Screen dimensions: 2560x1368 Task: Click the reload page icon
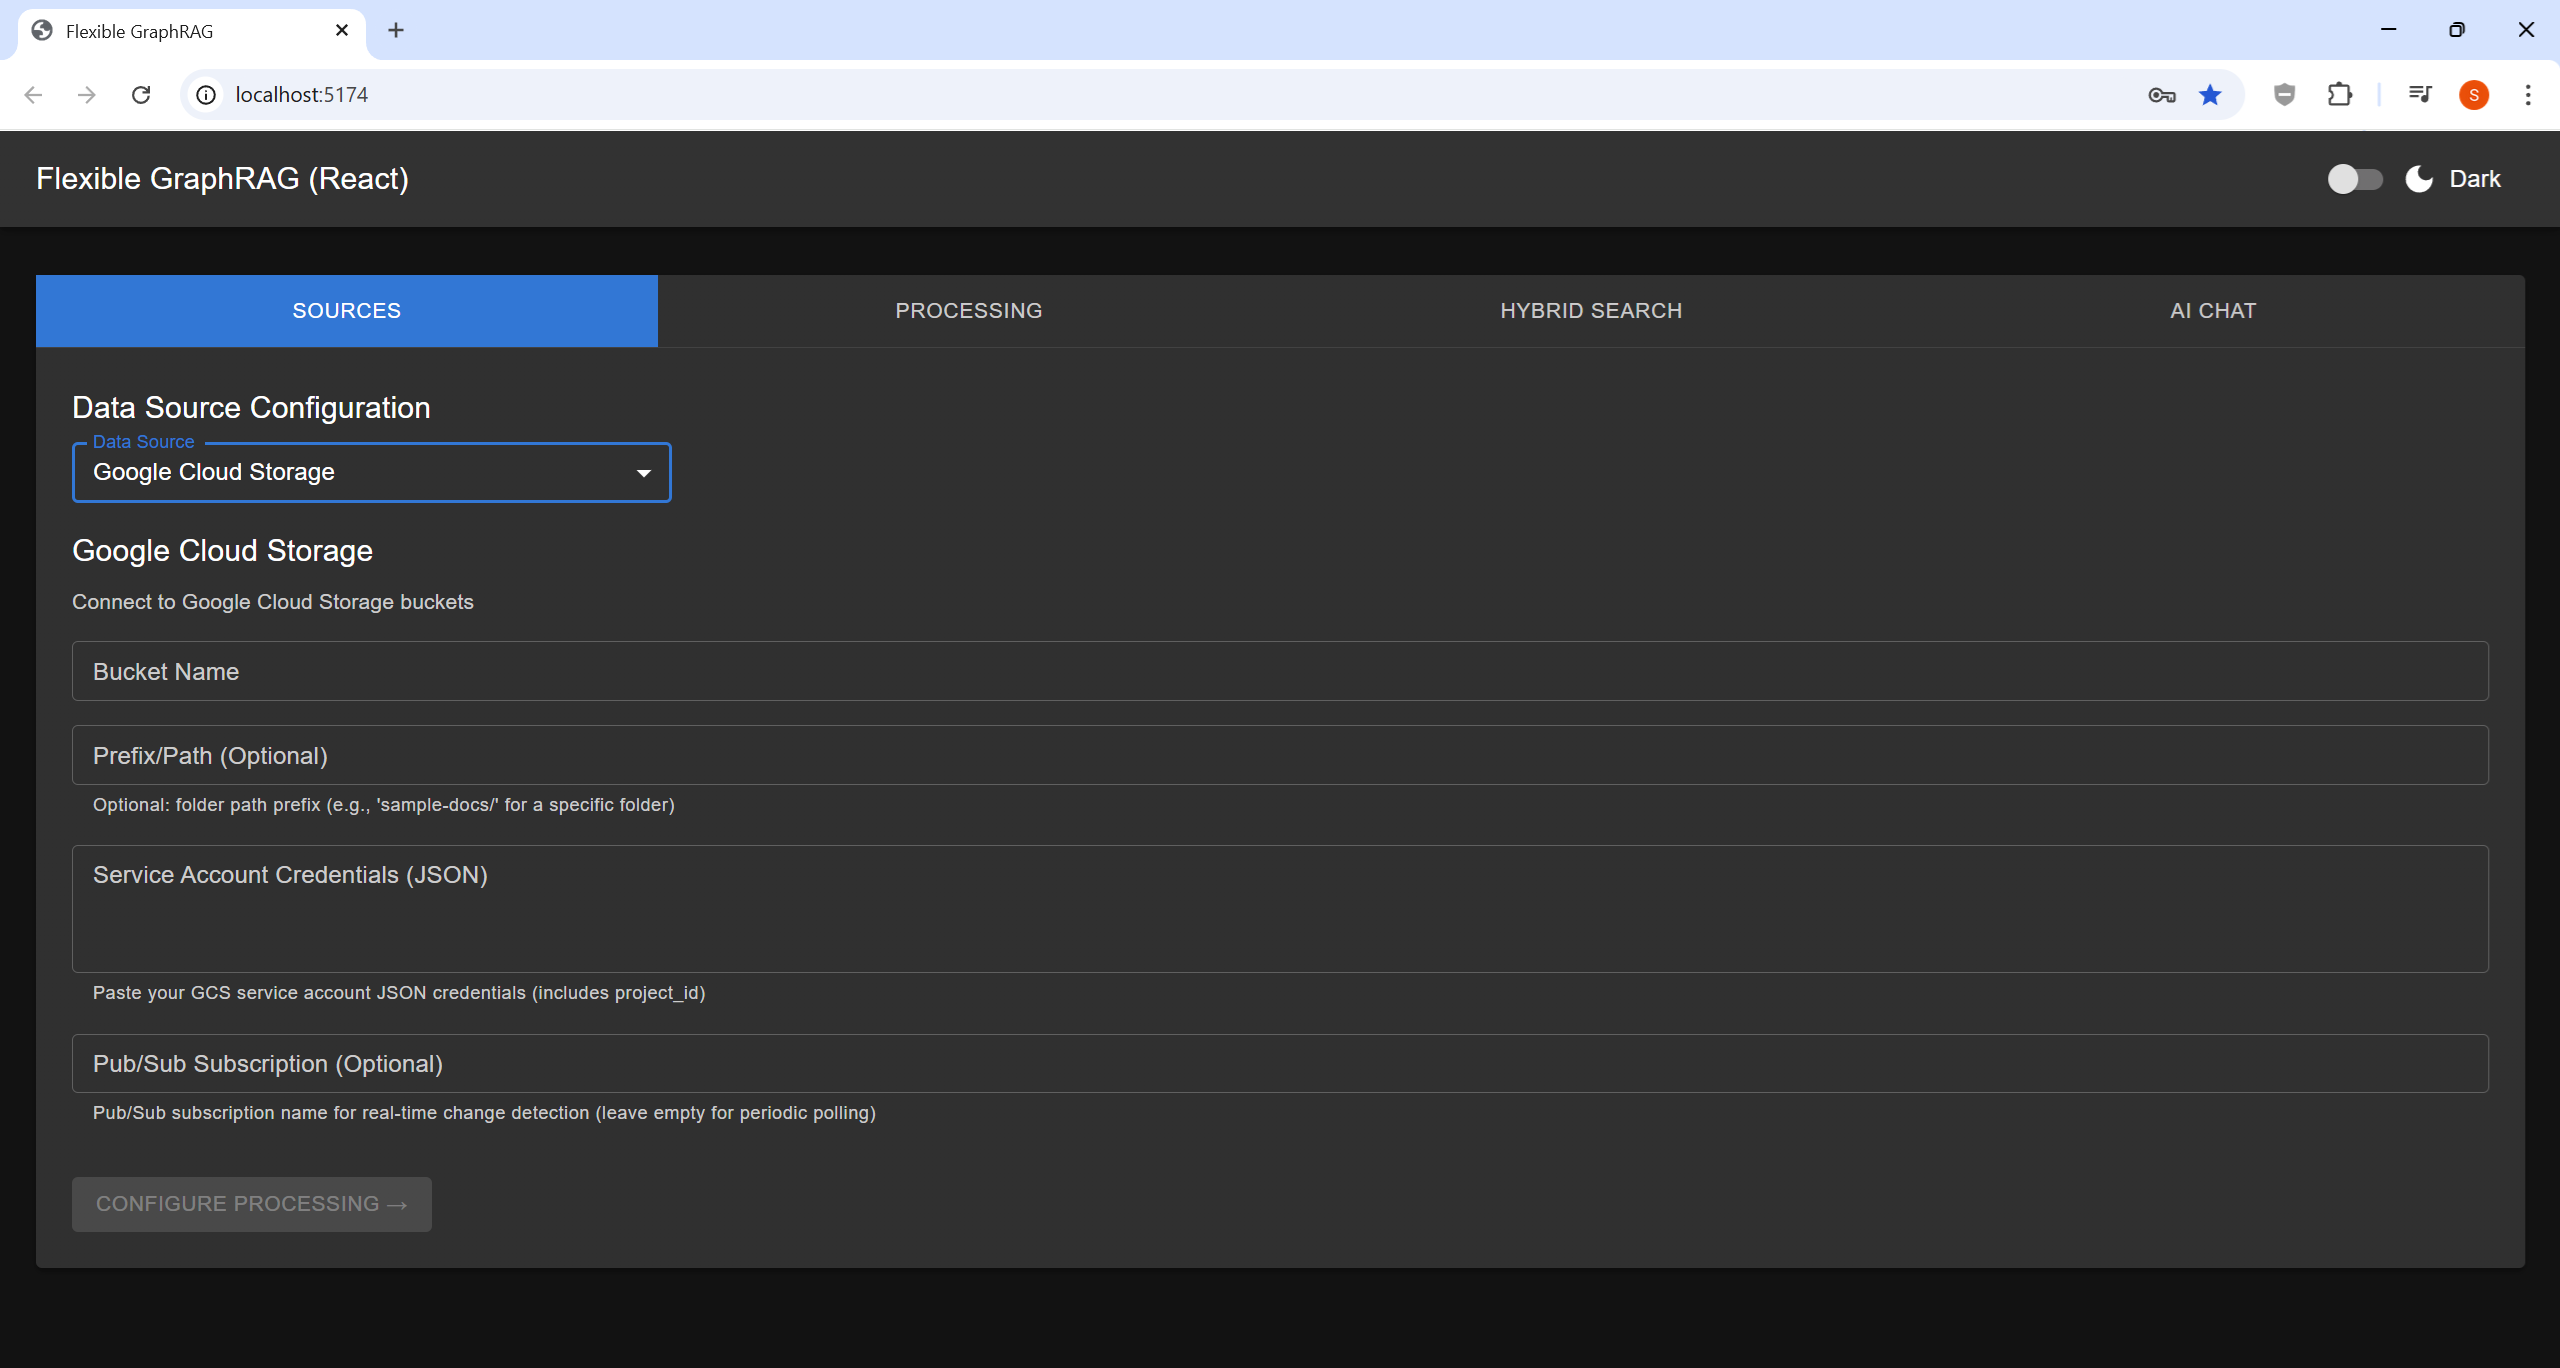pos(141,94)
